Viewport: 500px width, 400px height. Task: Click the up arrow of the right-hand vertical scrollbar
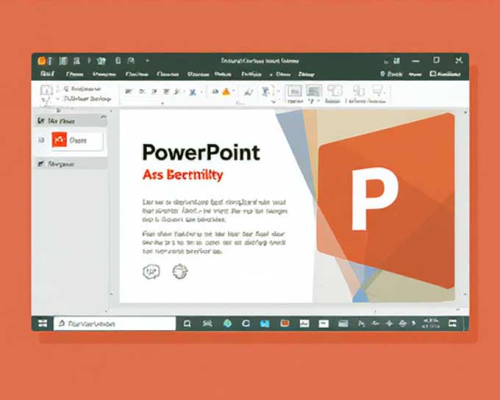pyautogui.click(x=465, y=113)
